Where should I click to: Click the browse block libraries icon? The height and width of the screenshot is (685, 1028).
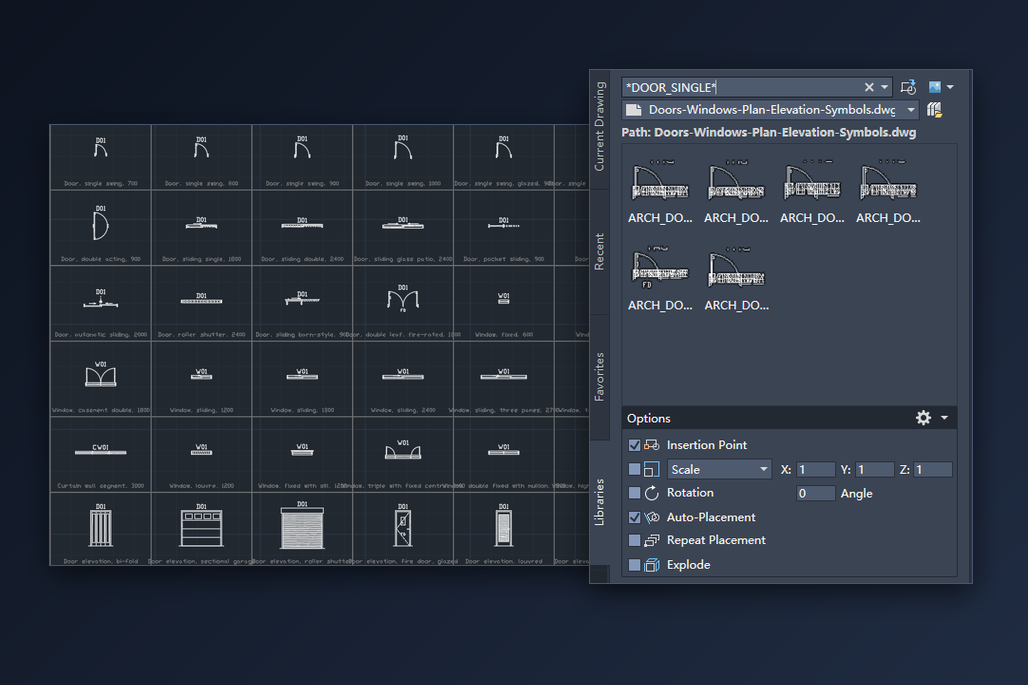point(934,110)
